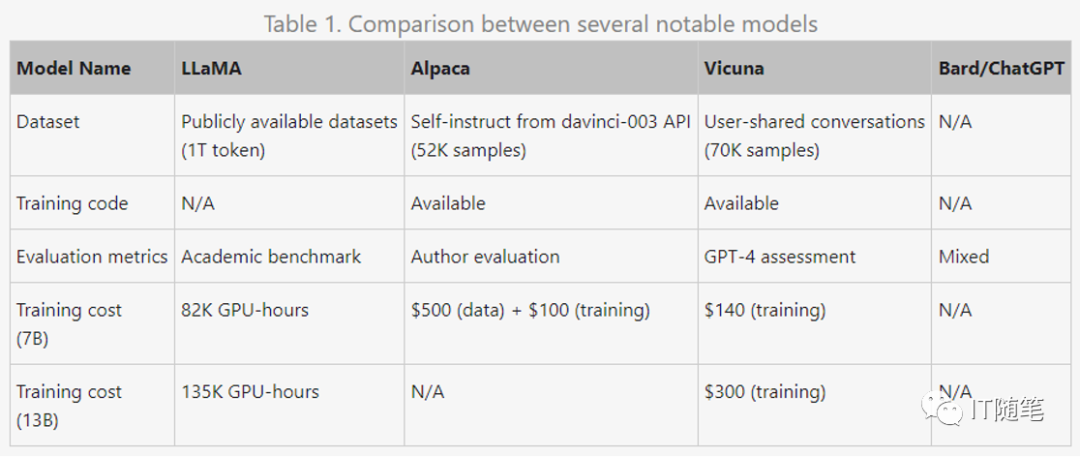1080x457 pixels.
Task: Select the Bard/ChatGPT column header
Action: tap(1001, 69)
